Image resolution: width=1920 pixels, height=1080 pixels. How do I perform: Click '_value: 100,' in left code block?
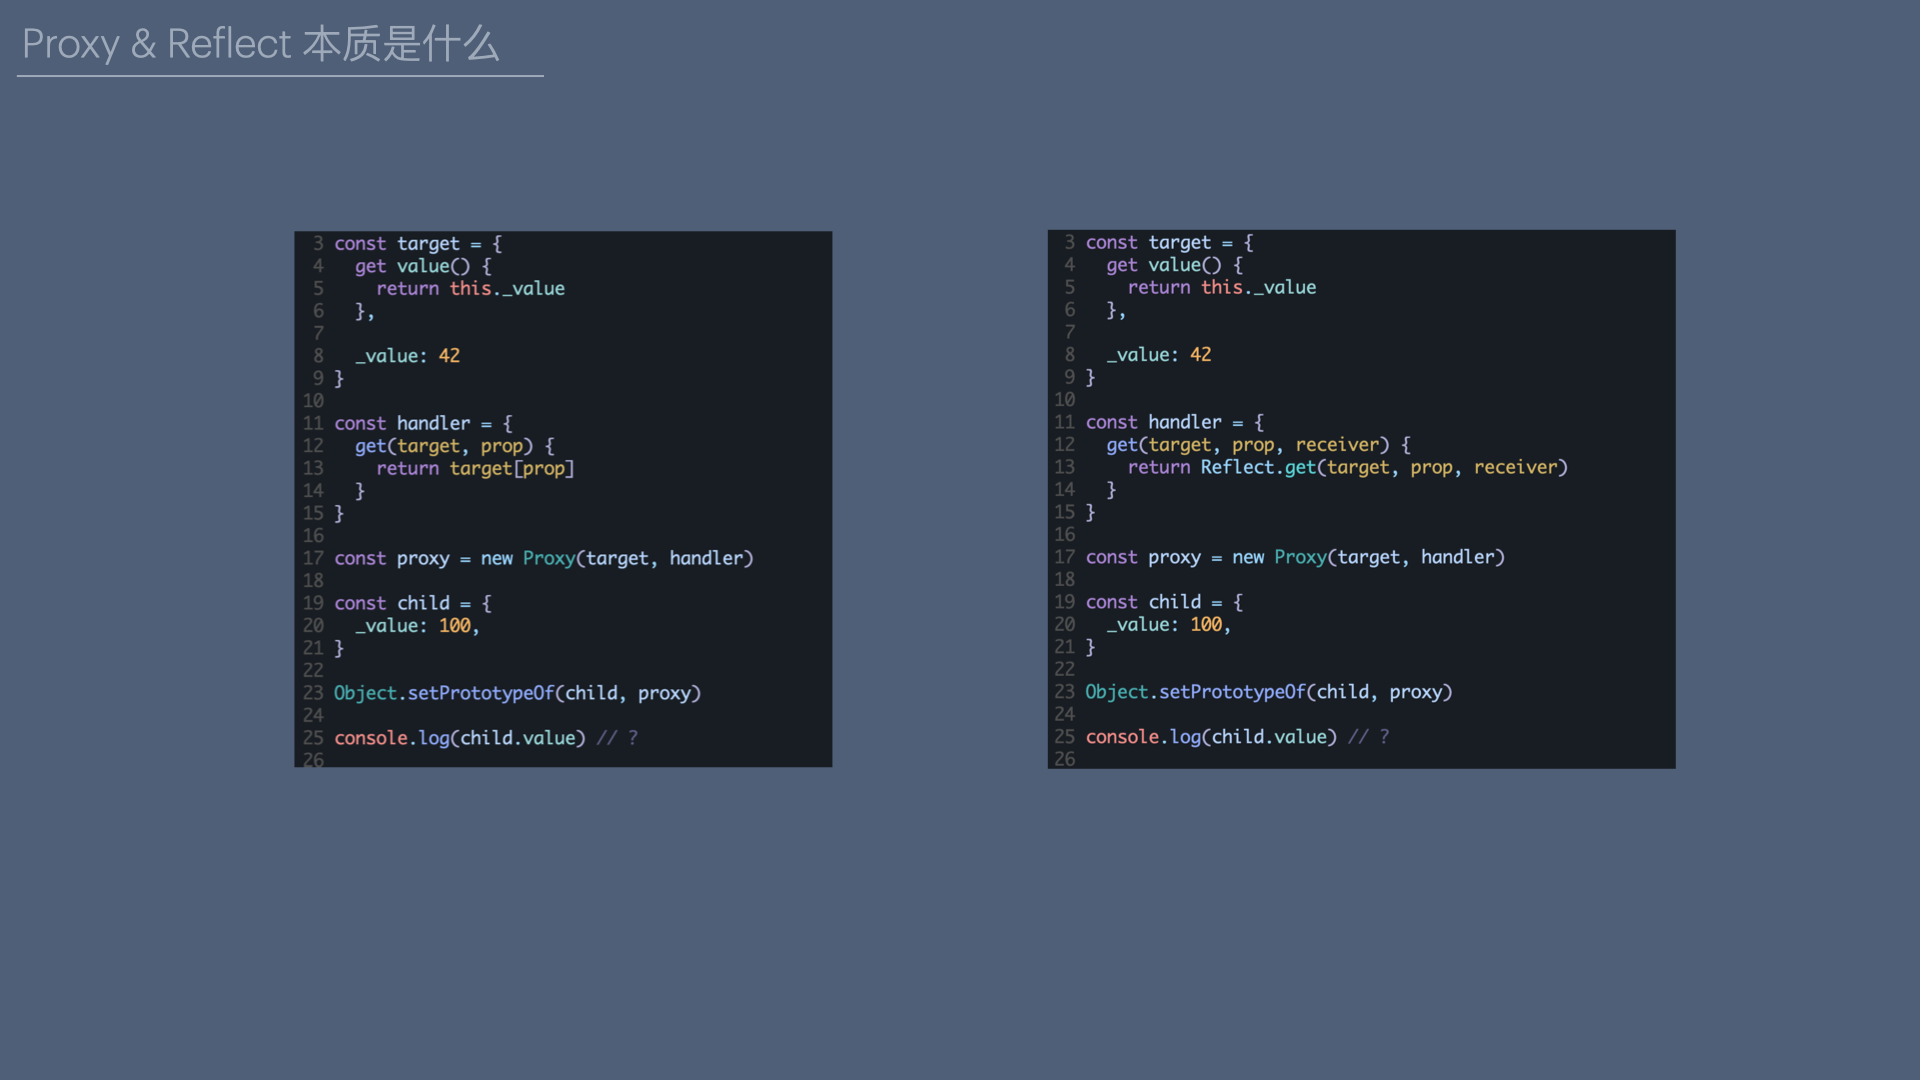(x=417, y=626)
